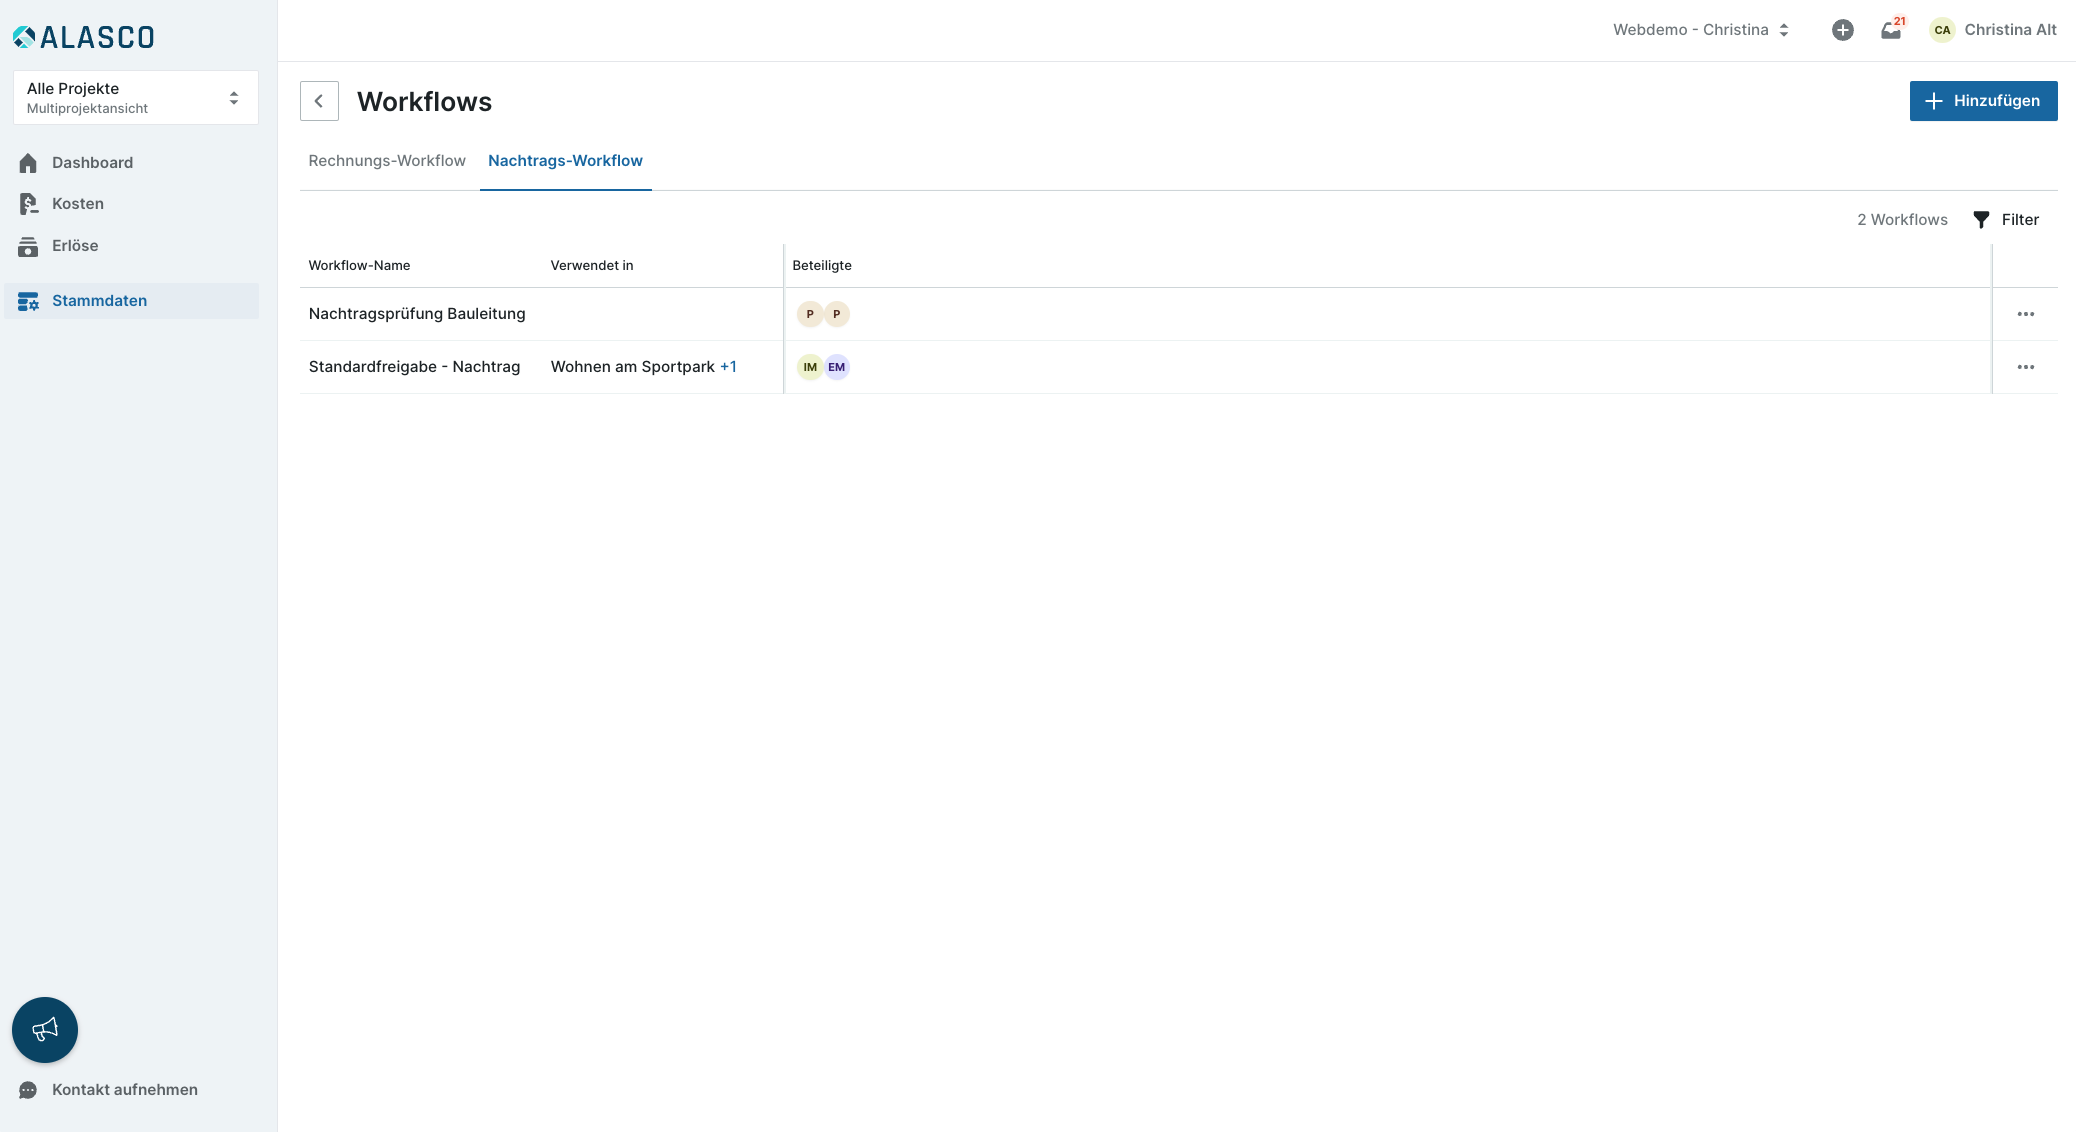The width and height of the screenshot is (2076, 1132).
Task: Click the Hinzufügen button
Action: pyautogui.click(x=1982, y=101)
